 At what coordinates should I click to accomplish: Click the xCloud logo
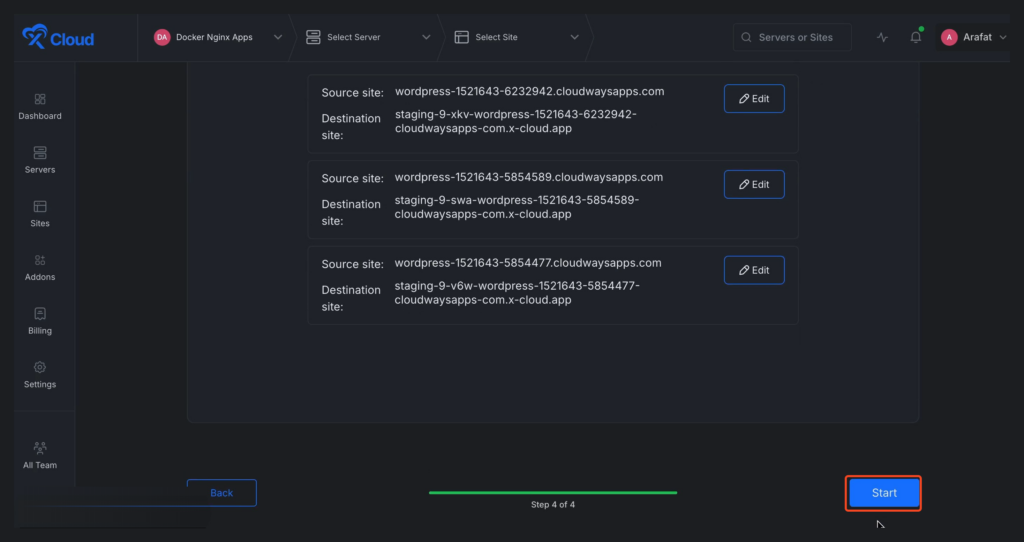pos(58,38)
